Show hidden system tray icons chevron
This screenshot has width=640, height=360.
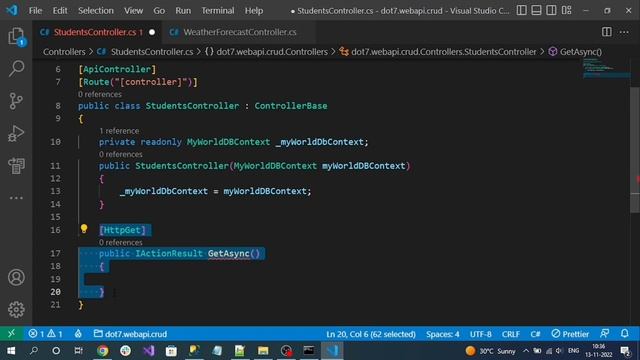(526, 351)
